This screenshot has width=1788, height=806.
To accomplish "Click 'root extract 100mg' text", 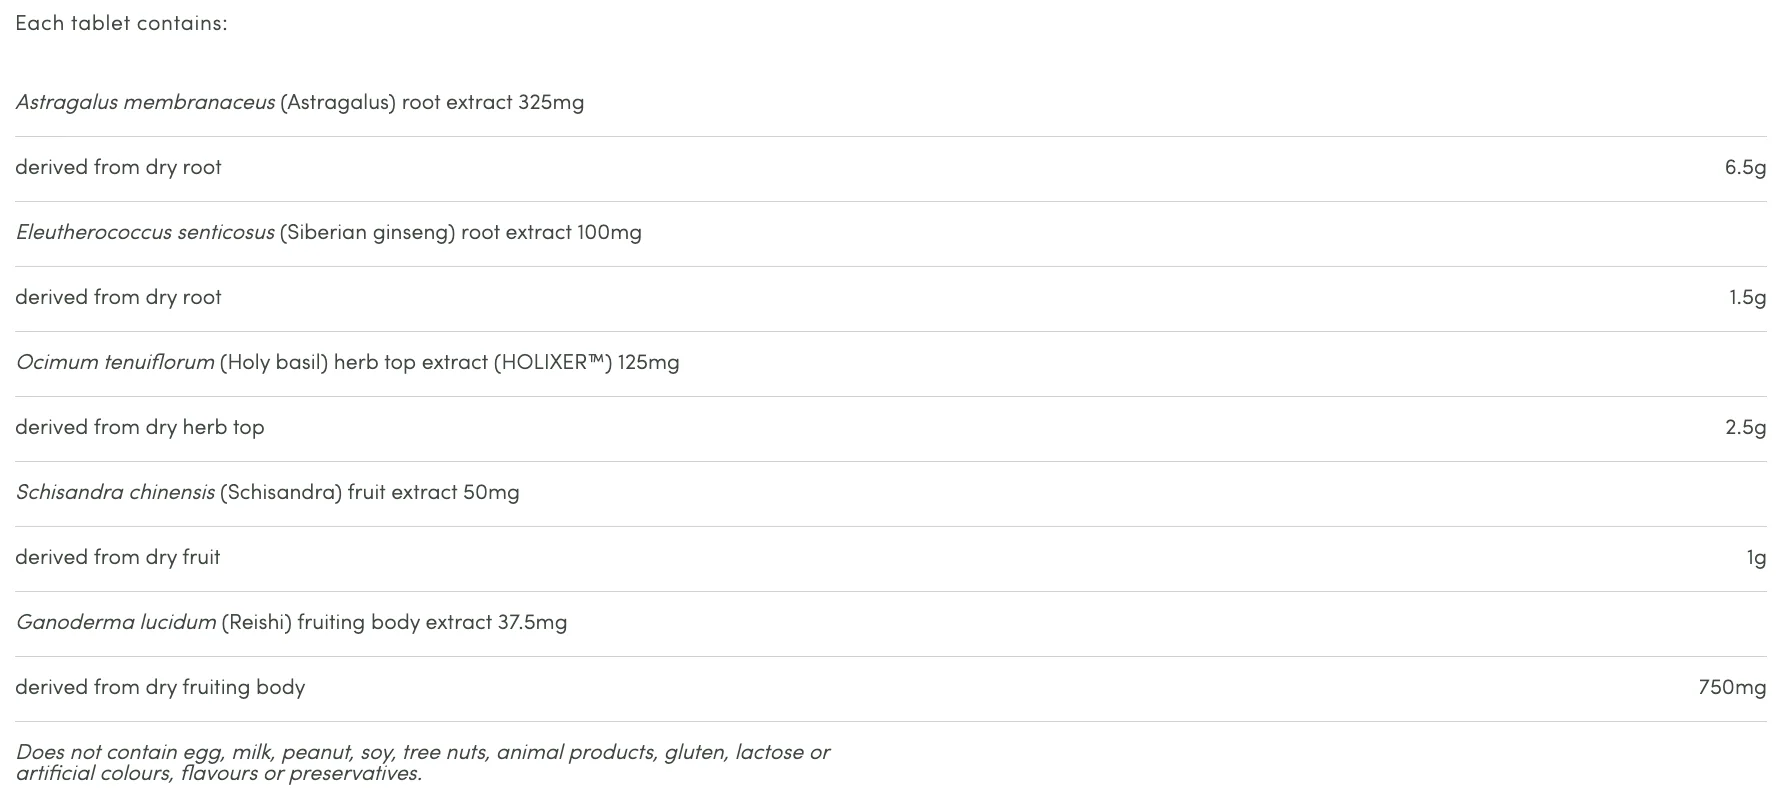I will [551, 232].
